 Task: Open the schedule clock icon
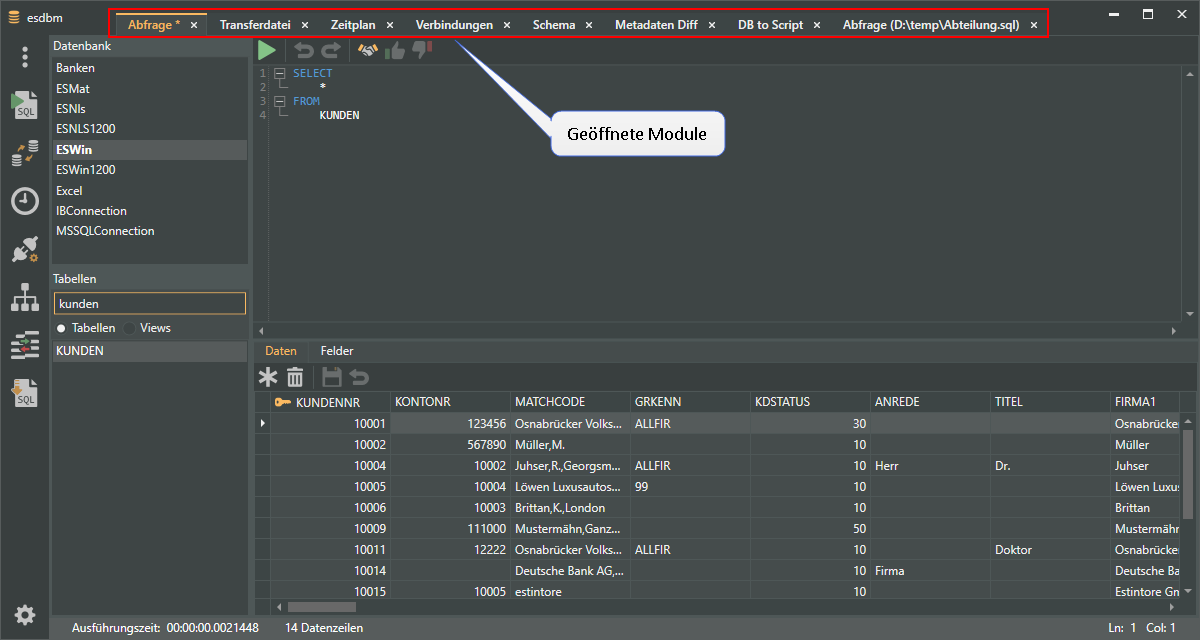[25, 200]
